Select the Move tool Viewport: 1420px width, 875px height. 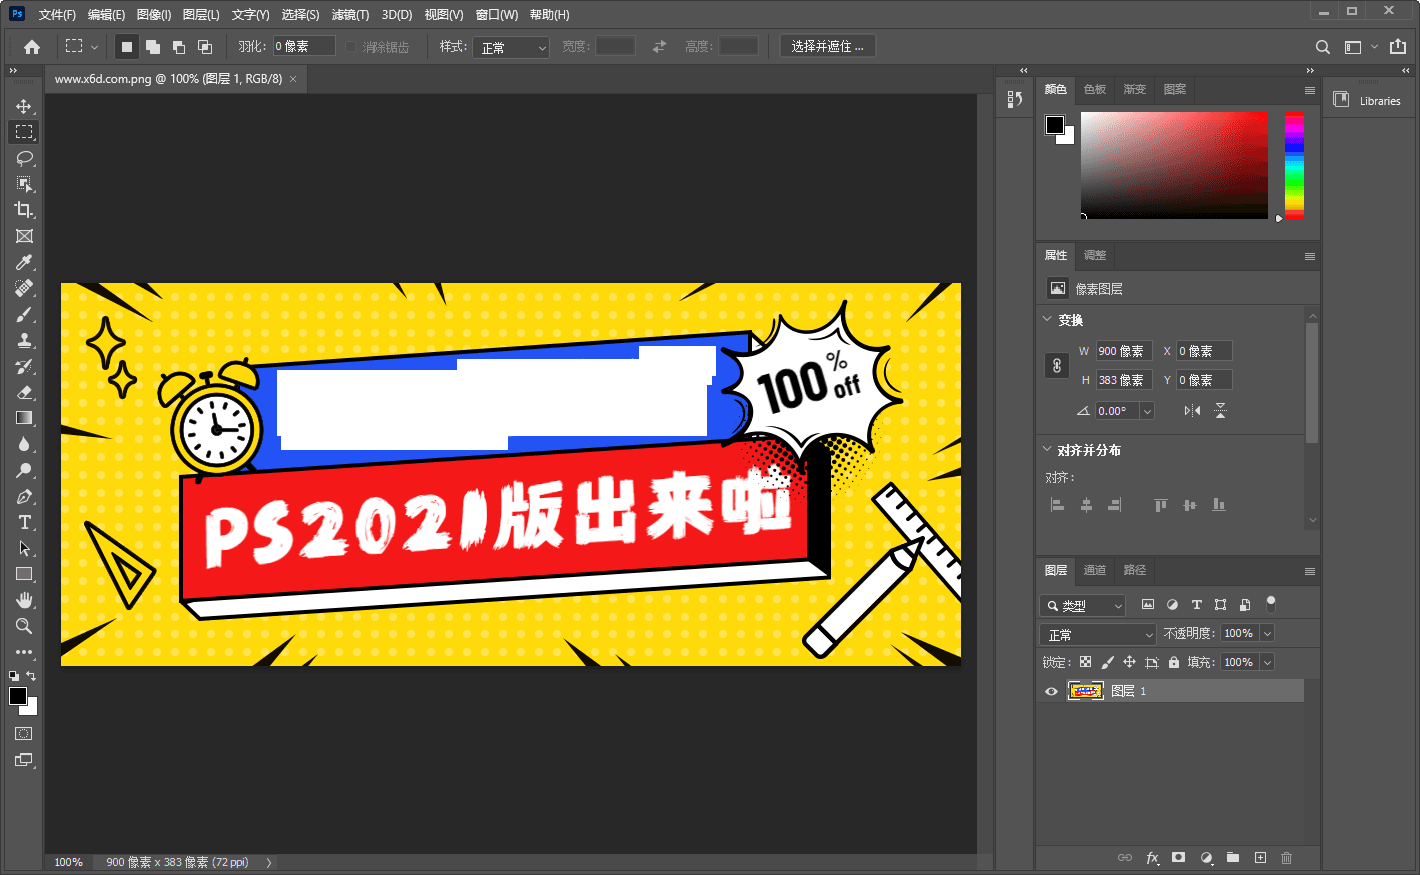point(24,106)
